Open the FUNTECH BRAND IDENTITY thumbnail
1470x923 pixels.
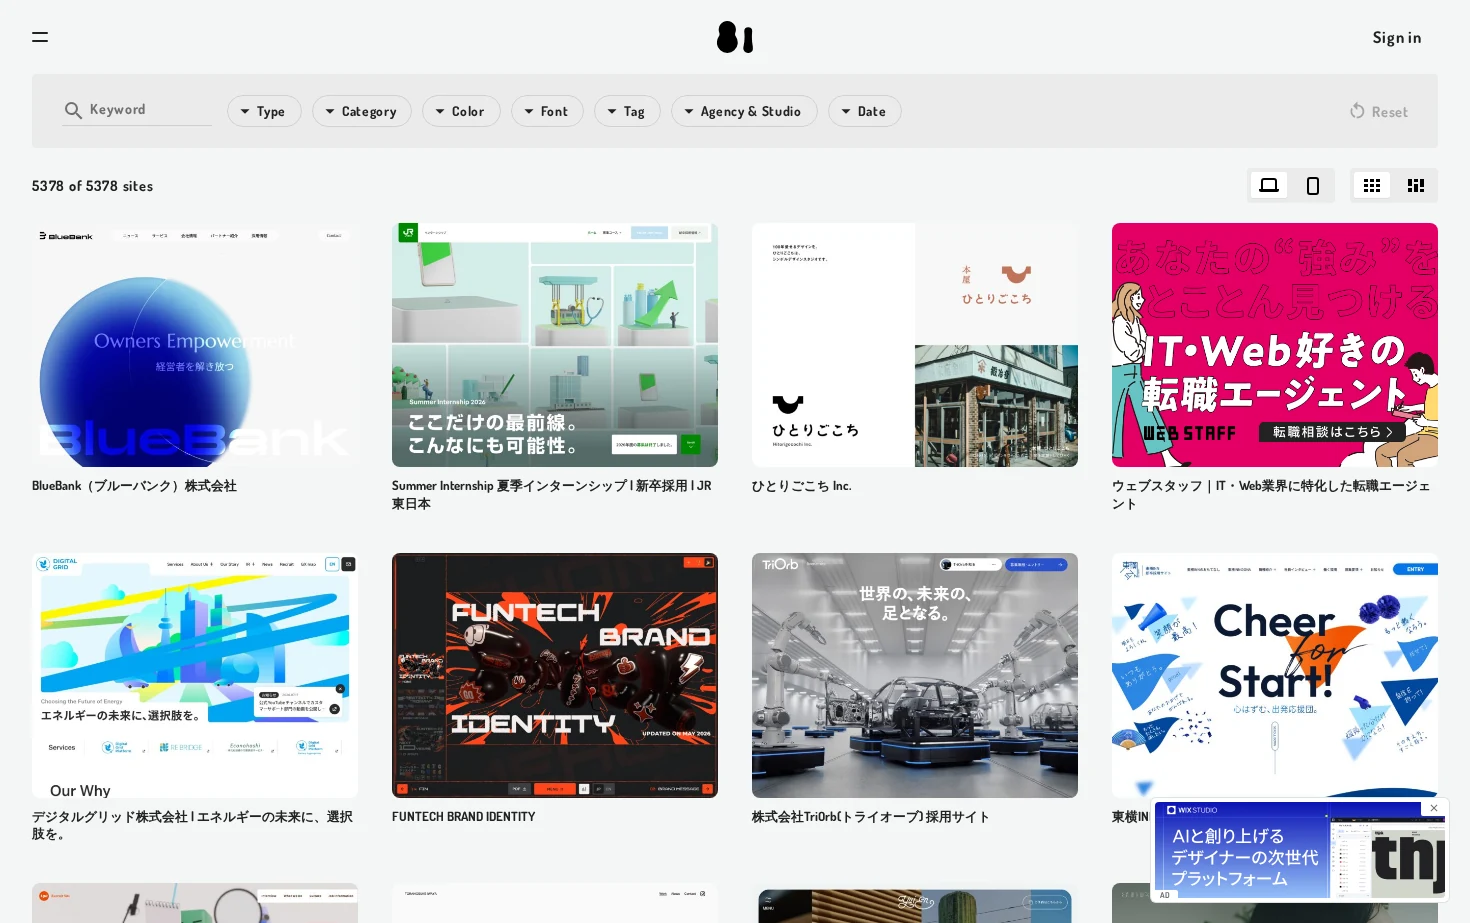click(555, 675)
